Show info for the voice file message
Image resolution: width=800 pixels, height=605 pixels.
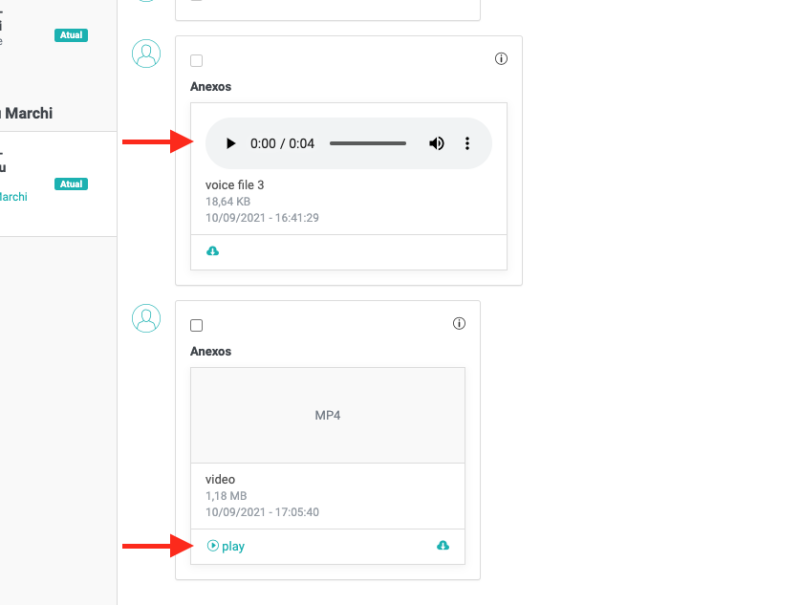(501, 59)
